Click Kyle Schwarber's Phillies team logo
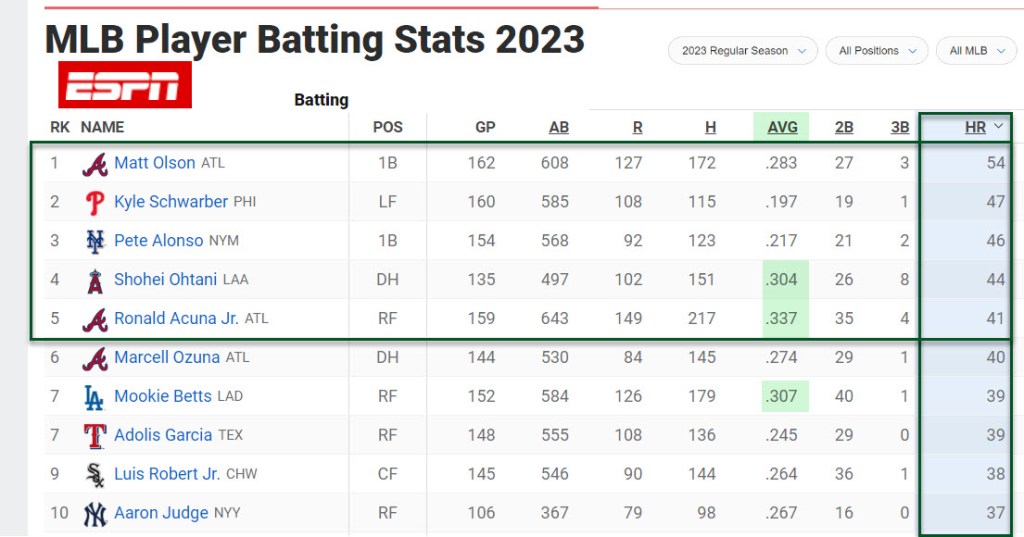Image resolution: width=1024 pixels, height=537 pixels. 95,202
